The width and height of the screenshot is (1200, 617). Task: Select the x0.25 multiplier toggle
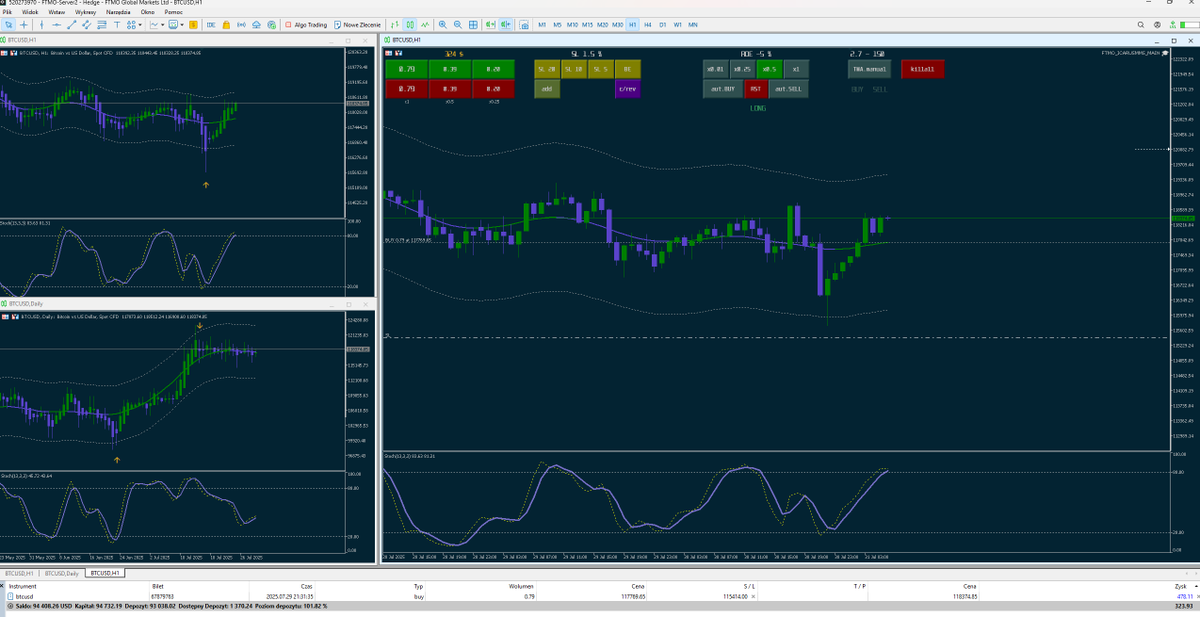741,69
